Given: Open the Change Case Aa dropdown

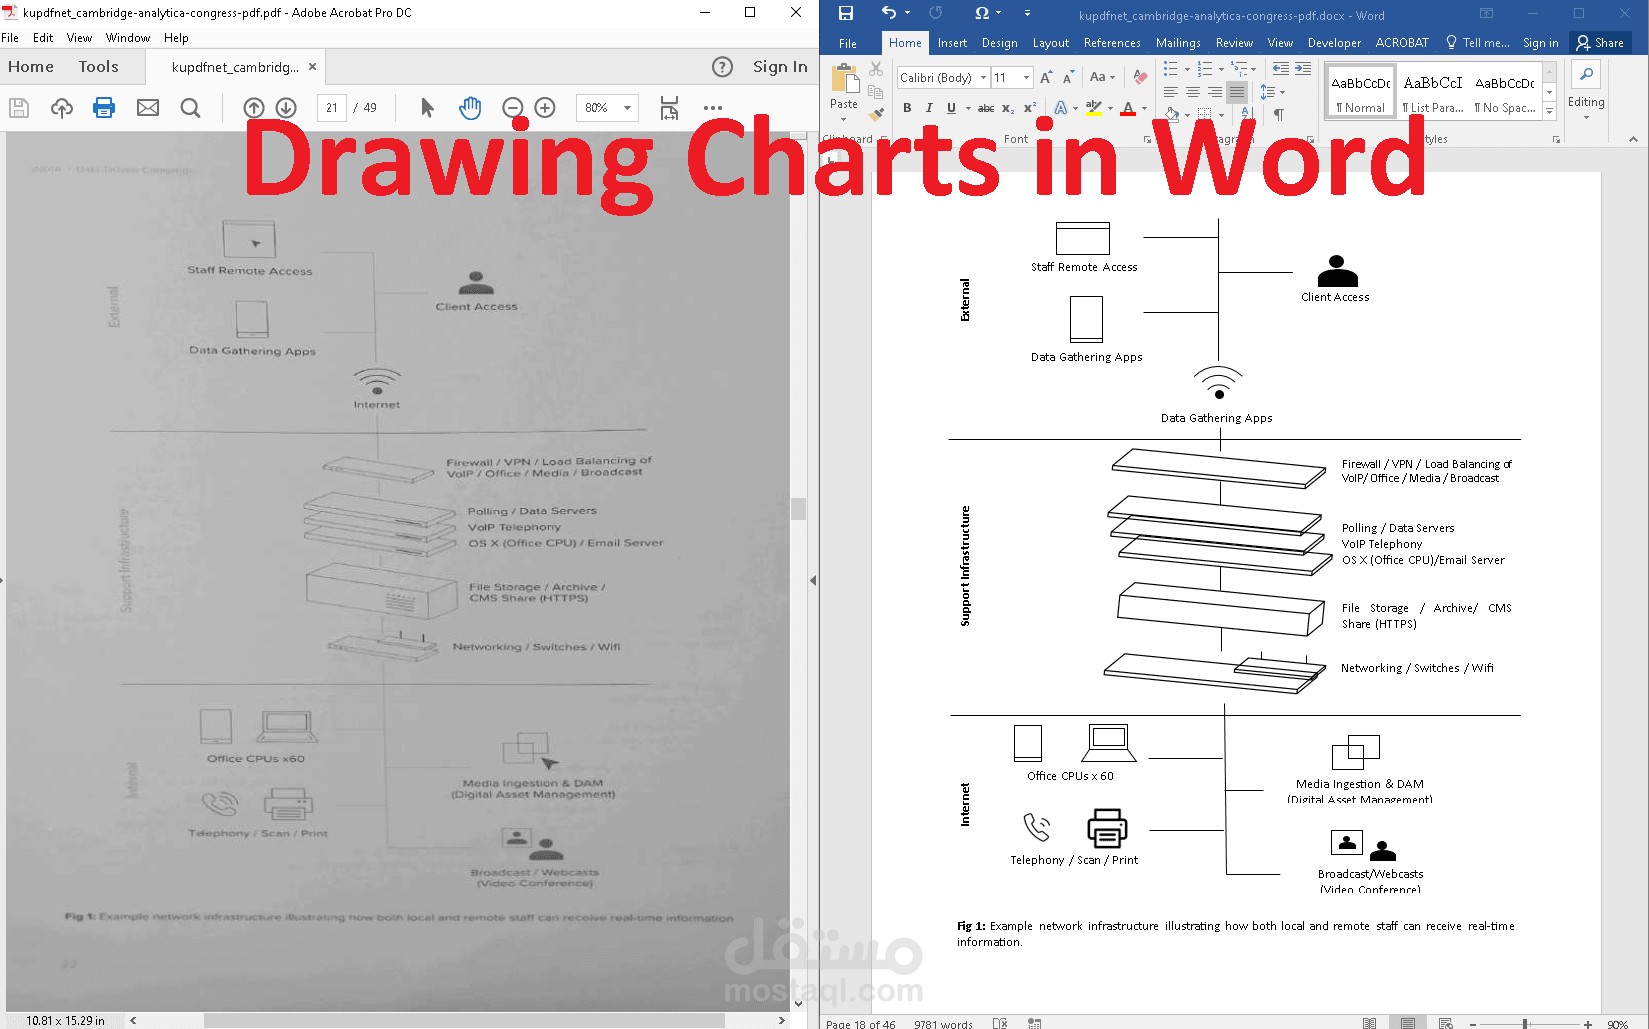Looking at the screenshot, I should 1102,77.
